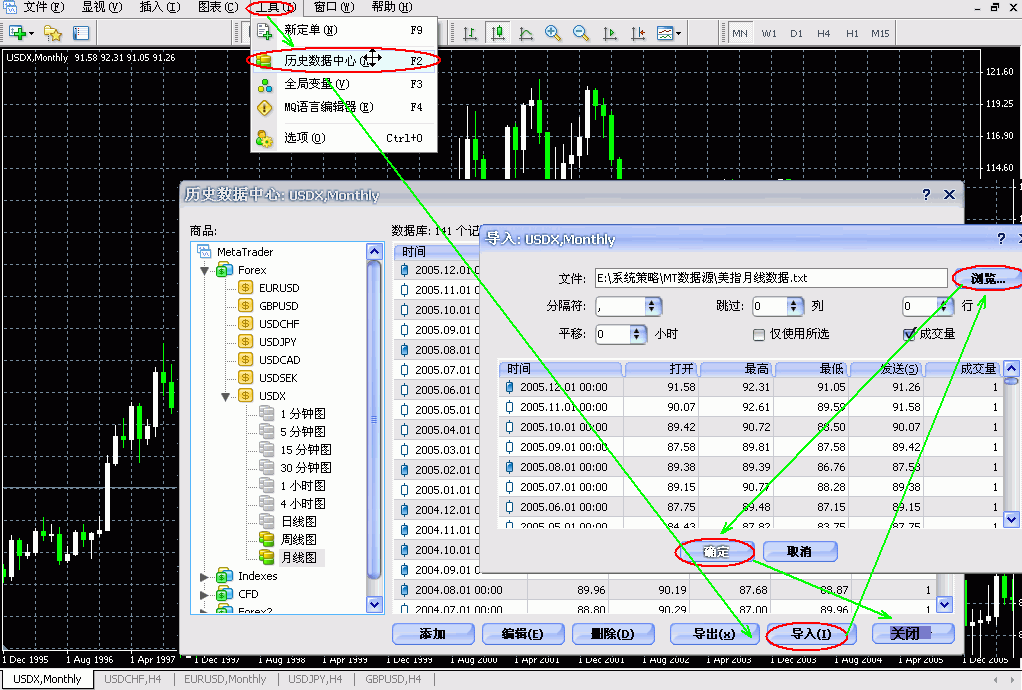Adjust the 平移 小时 spinner
Screen dimensions: 1022x690
pyautogui.click(x=636, y=334)
